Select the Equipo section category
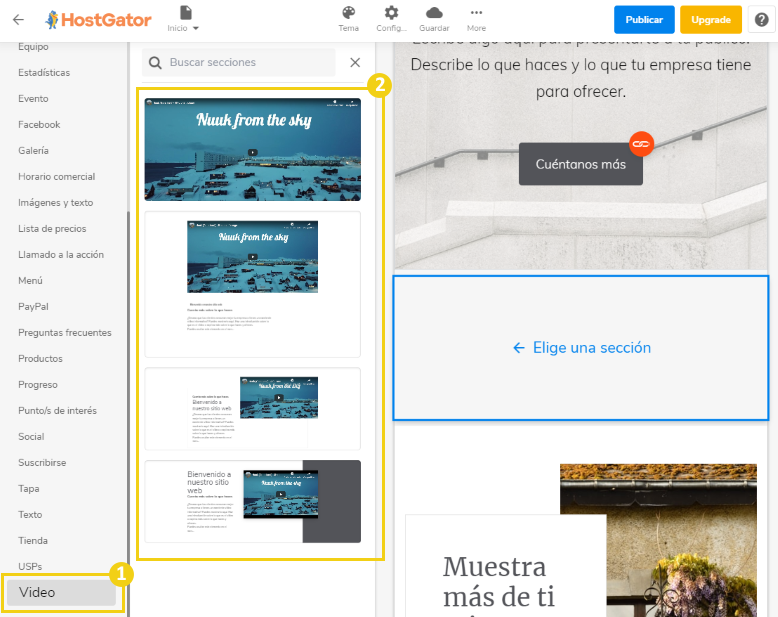 [33, 47]
